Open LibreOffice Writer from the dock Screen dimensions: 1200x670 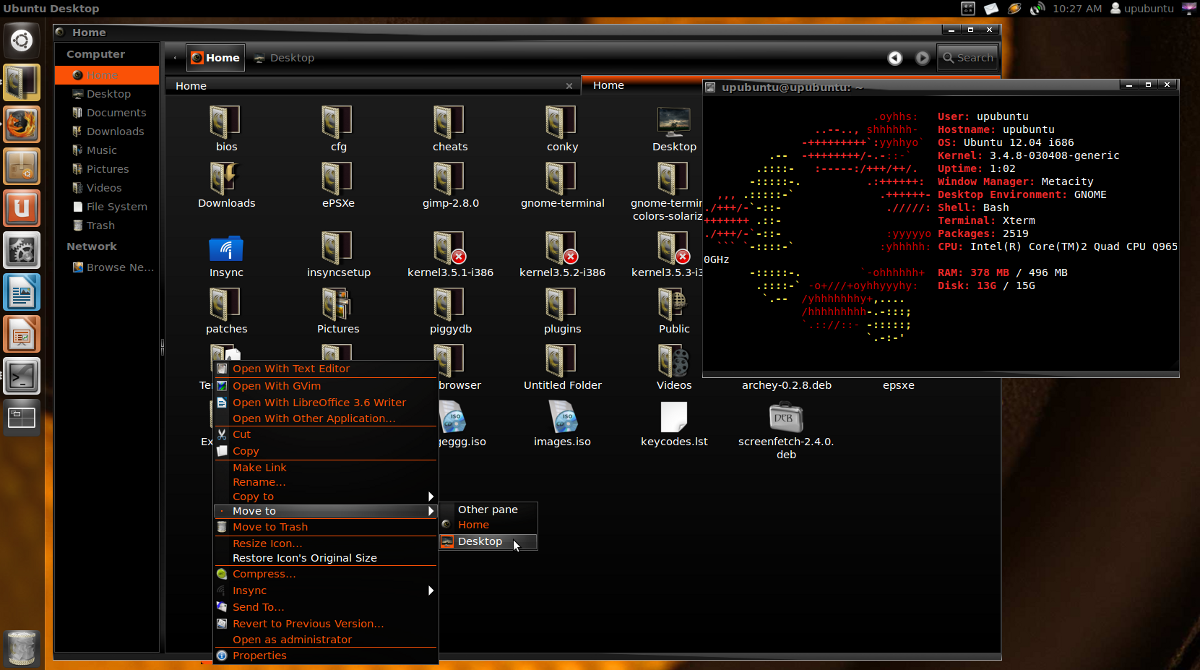22,292
